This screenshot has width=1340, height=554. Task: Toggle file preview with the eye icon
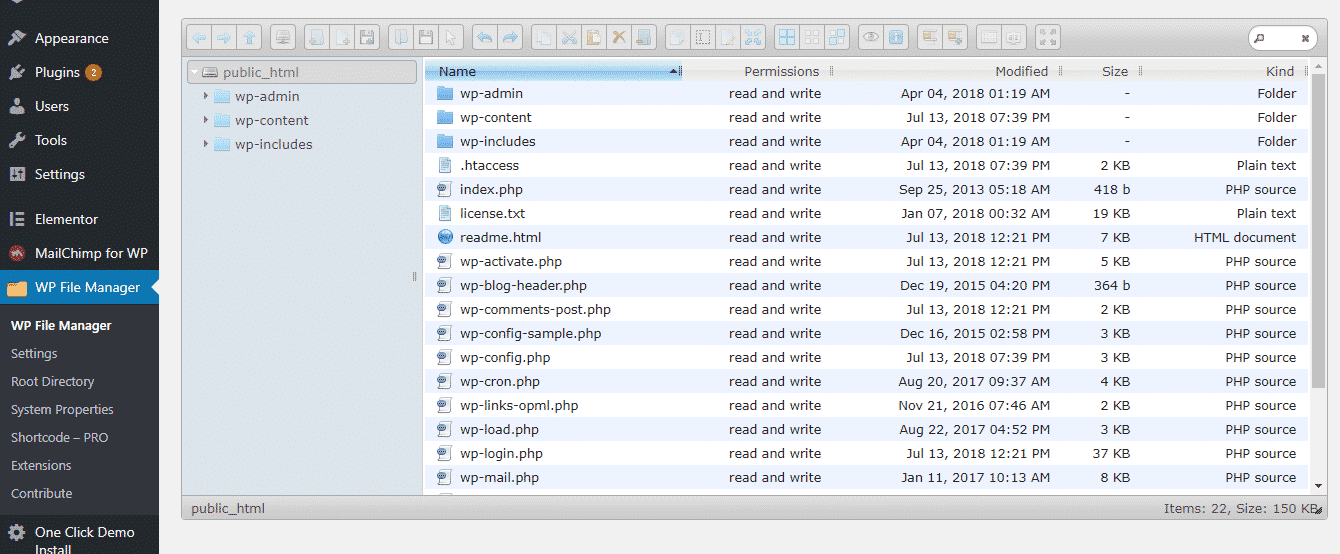tap(871, 38)
